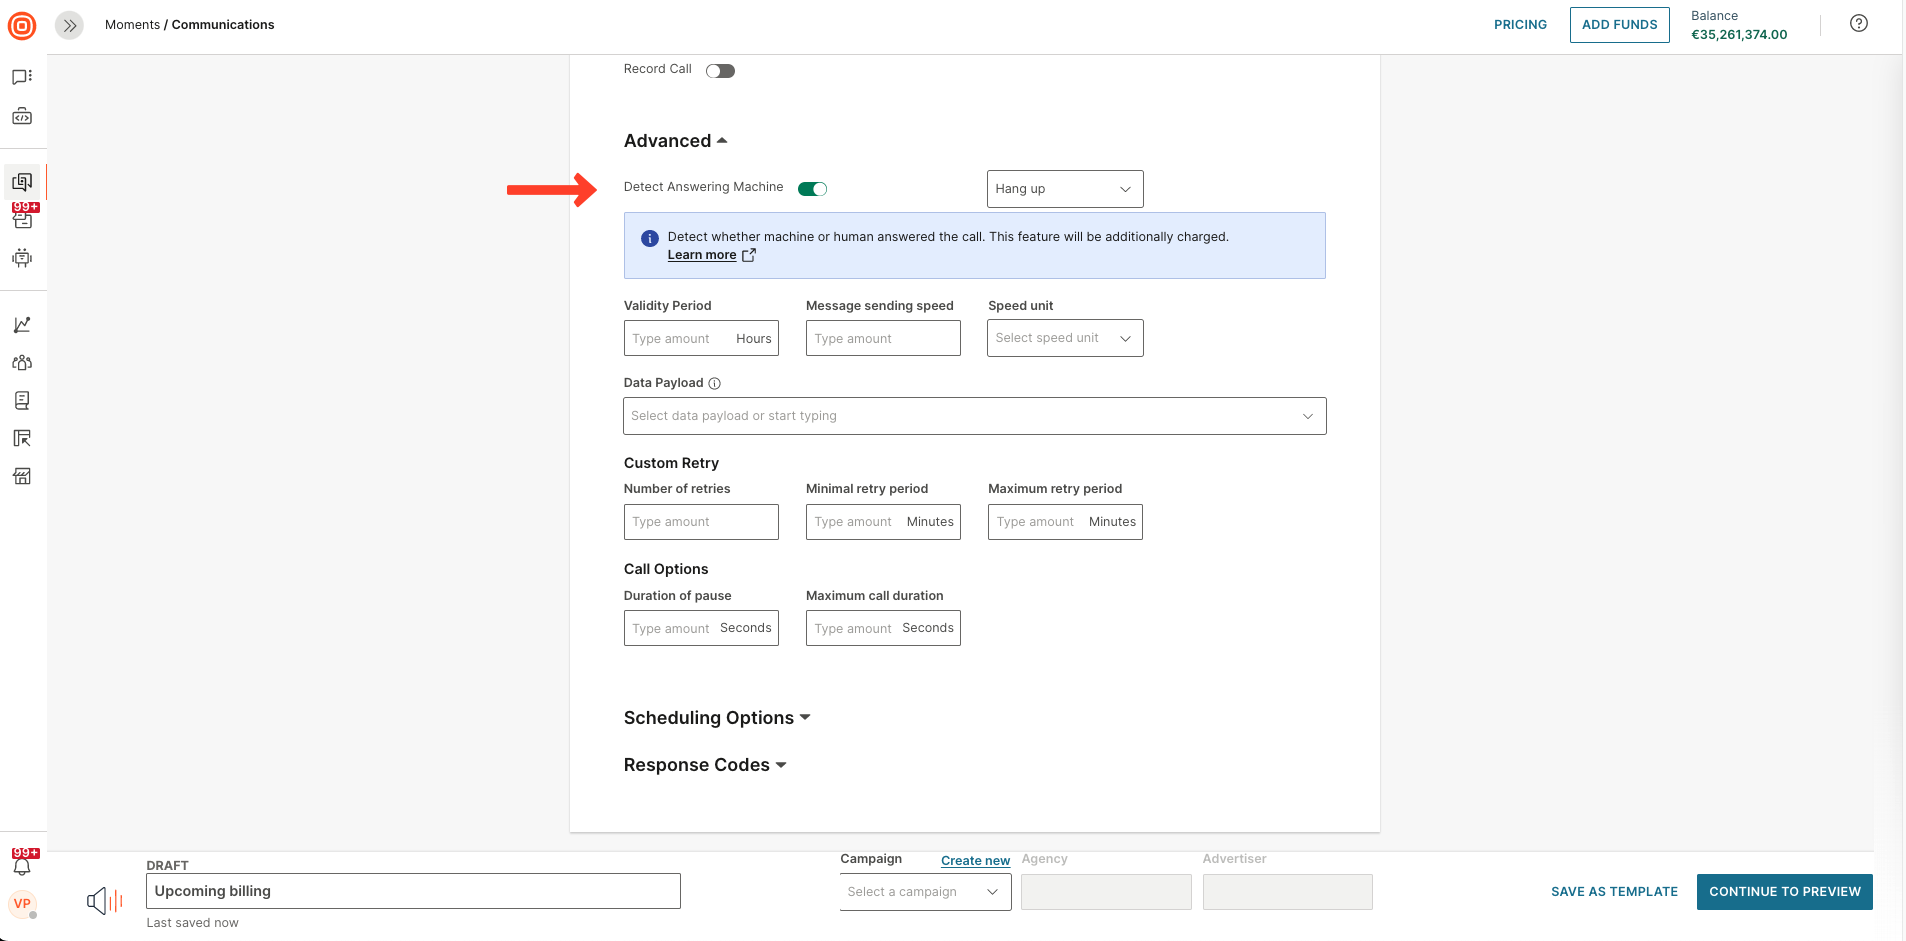Disable the Detect Answering Machine toggle
The image size is (1906, 941).
tap(812, 189)
